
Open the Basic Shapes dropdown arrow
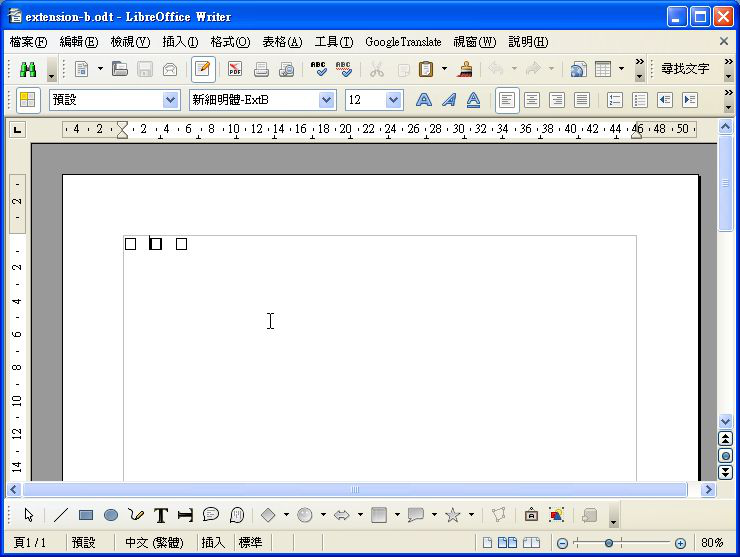pyautogui.click(x=286, y=515)
